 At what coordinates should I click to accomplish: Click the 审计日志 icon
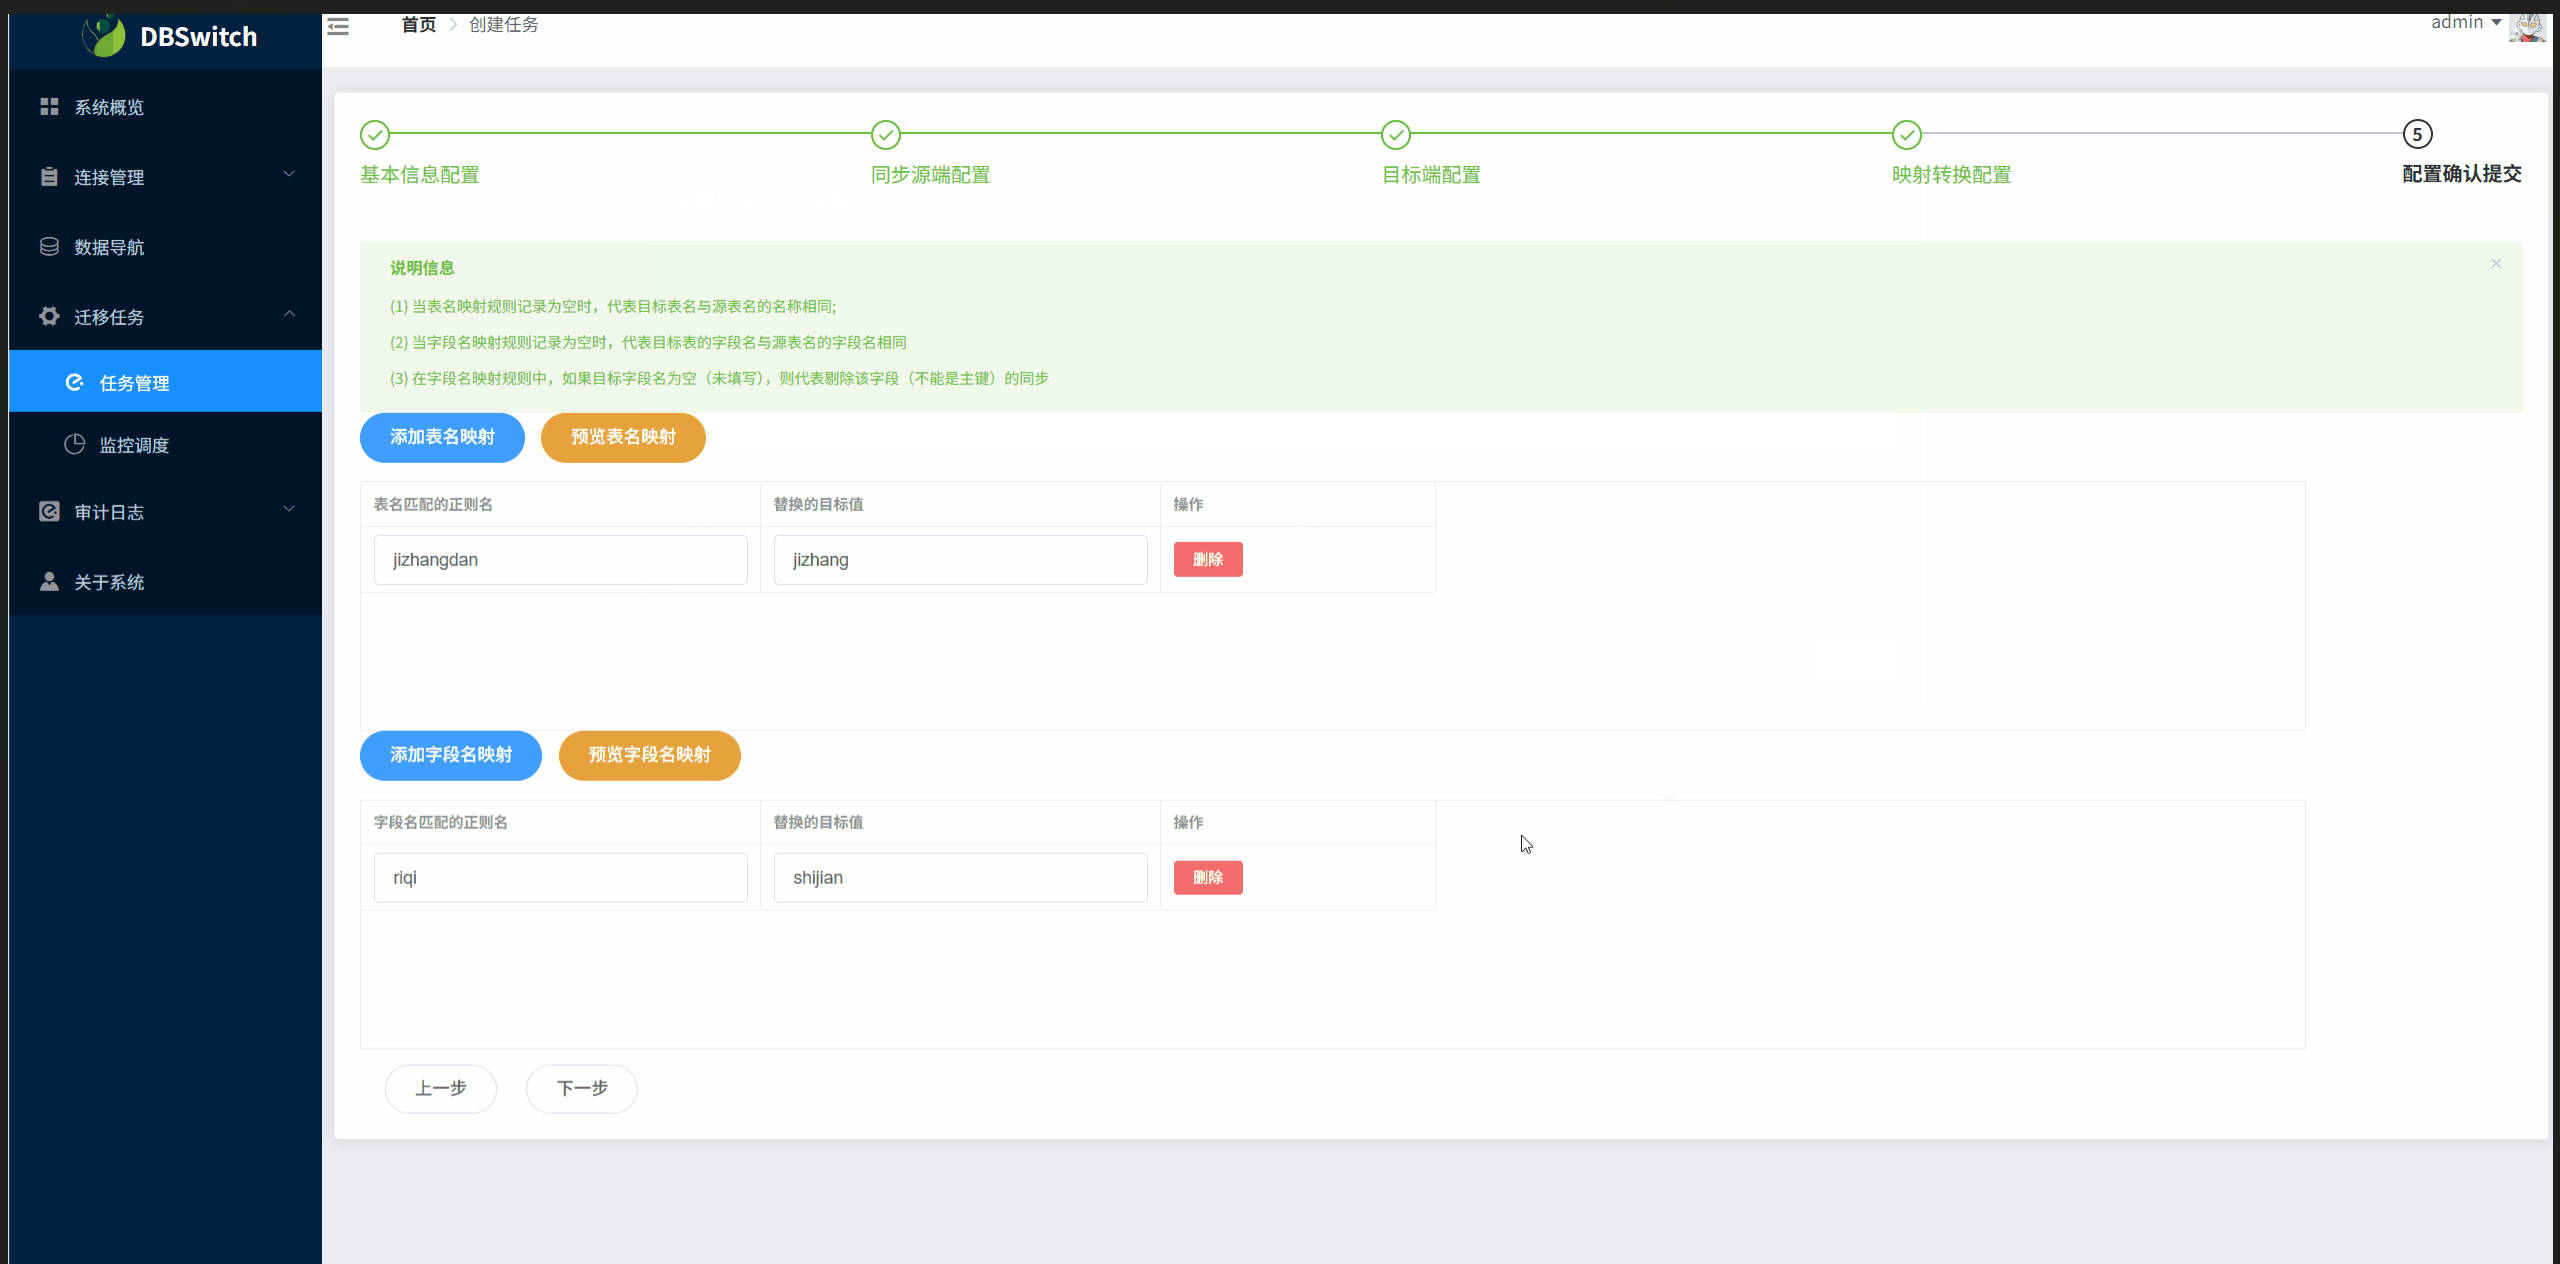(49, 512)
